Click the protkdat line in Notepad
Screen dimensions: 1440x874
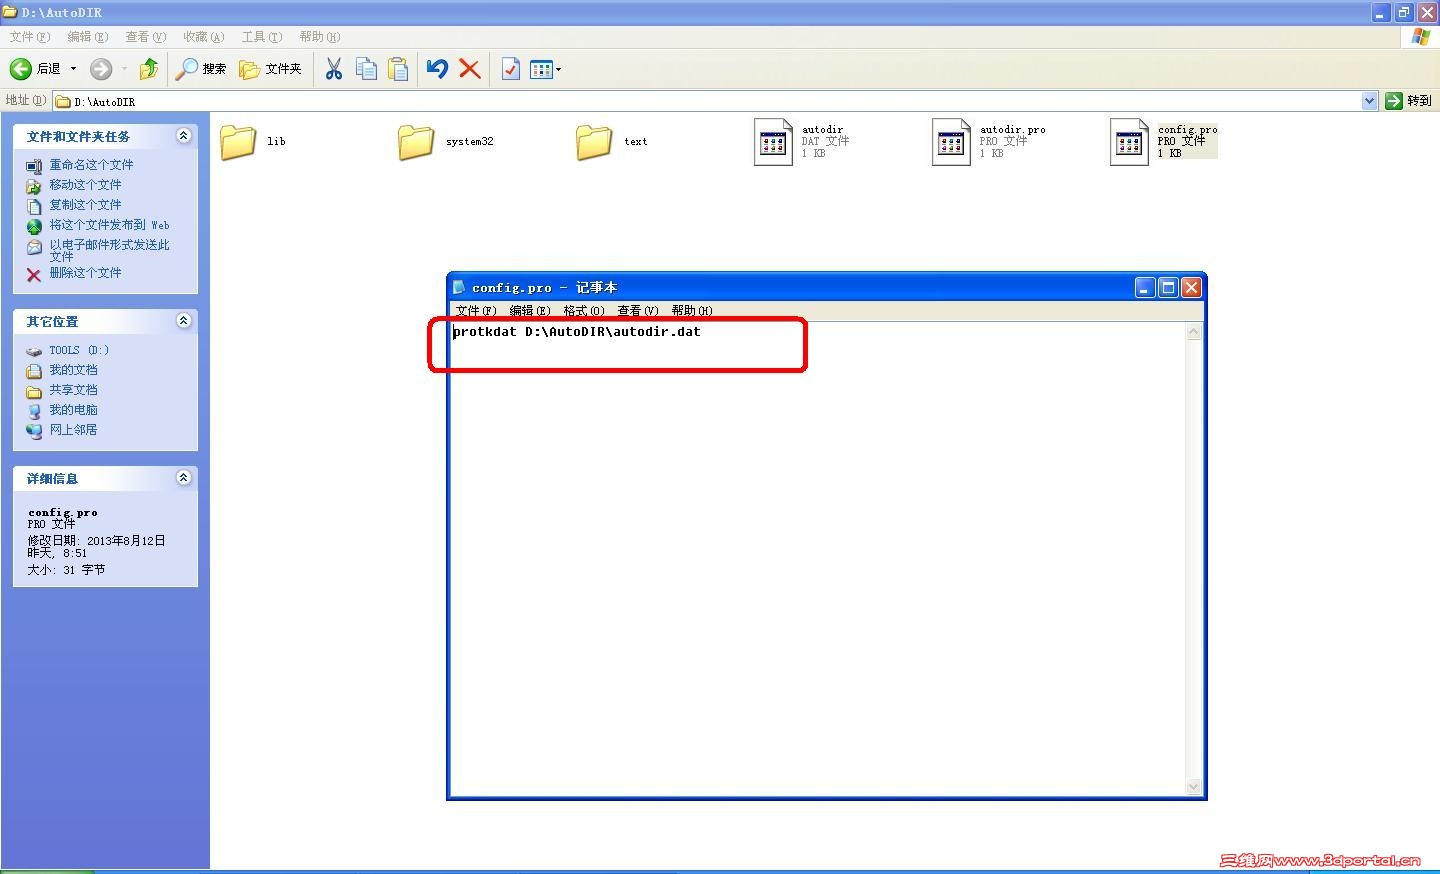pyautogui.click(x=577, y=332)
